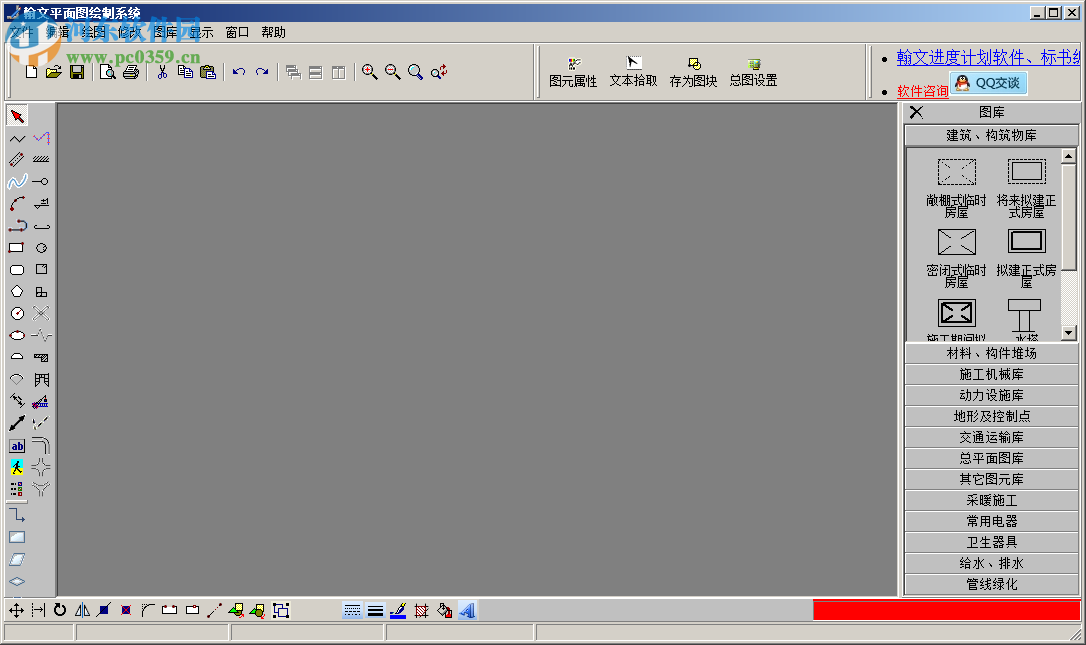Open the 图元属性 button

click(x=573, y=73)
